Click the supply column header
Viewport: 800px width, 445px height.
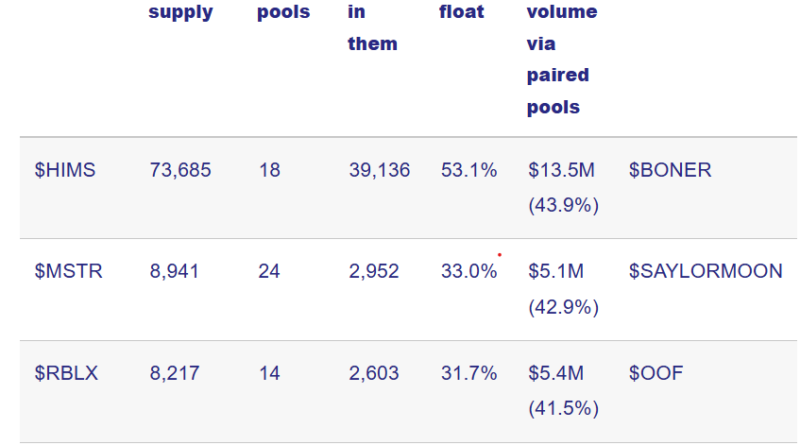(x=181, y=12)
